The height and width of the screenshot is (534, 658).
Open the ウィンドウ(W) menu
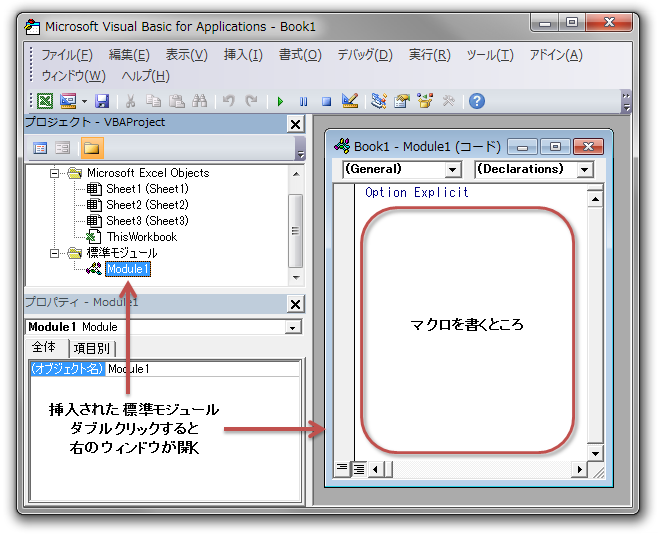click(x=73, y=76)
